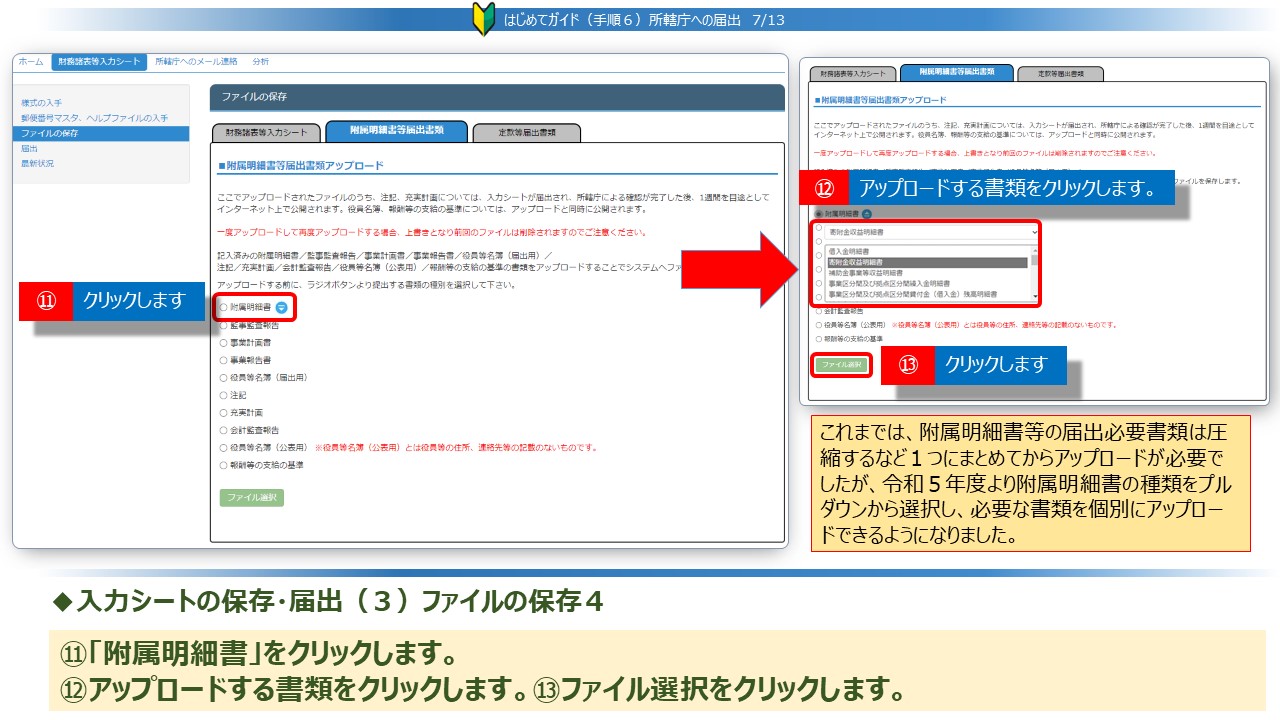Switch to 附属明細書等届出書類 tab in left window

tap(397, 131)
